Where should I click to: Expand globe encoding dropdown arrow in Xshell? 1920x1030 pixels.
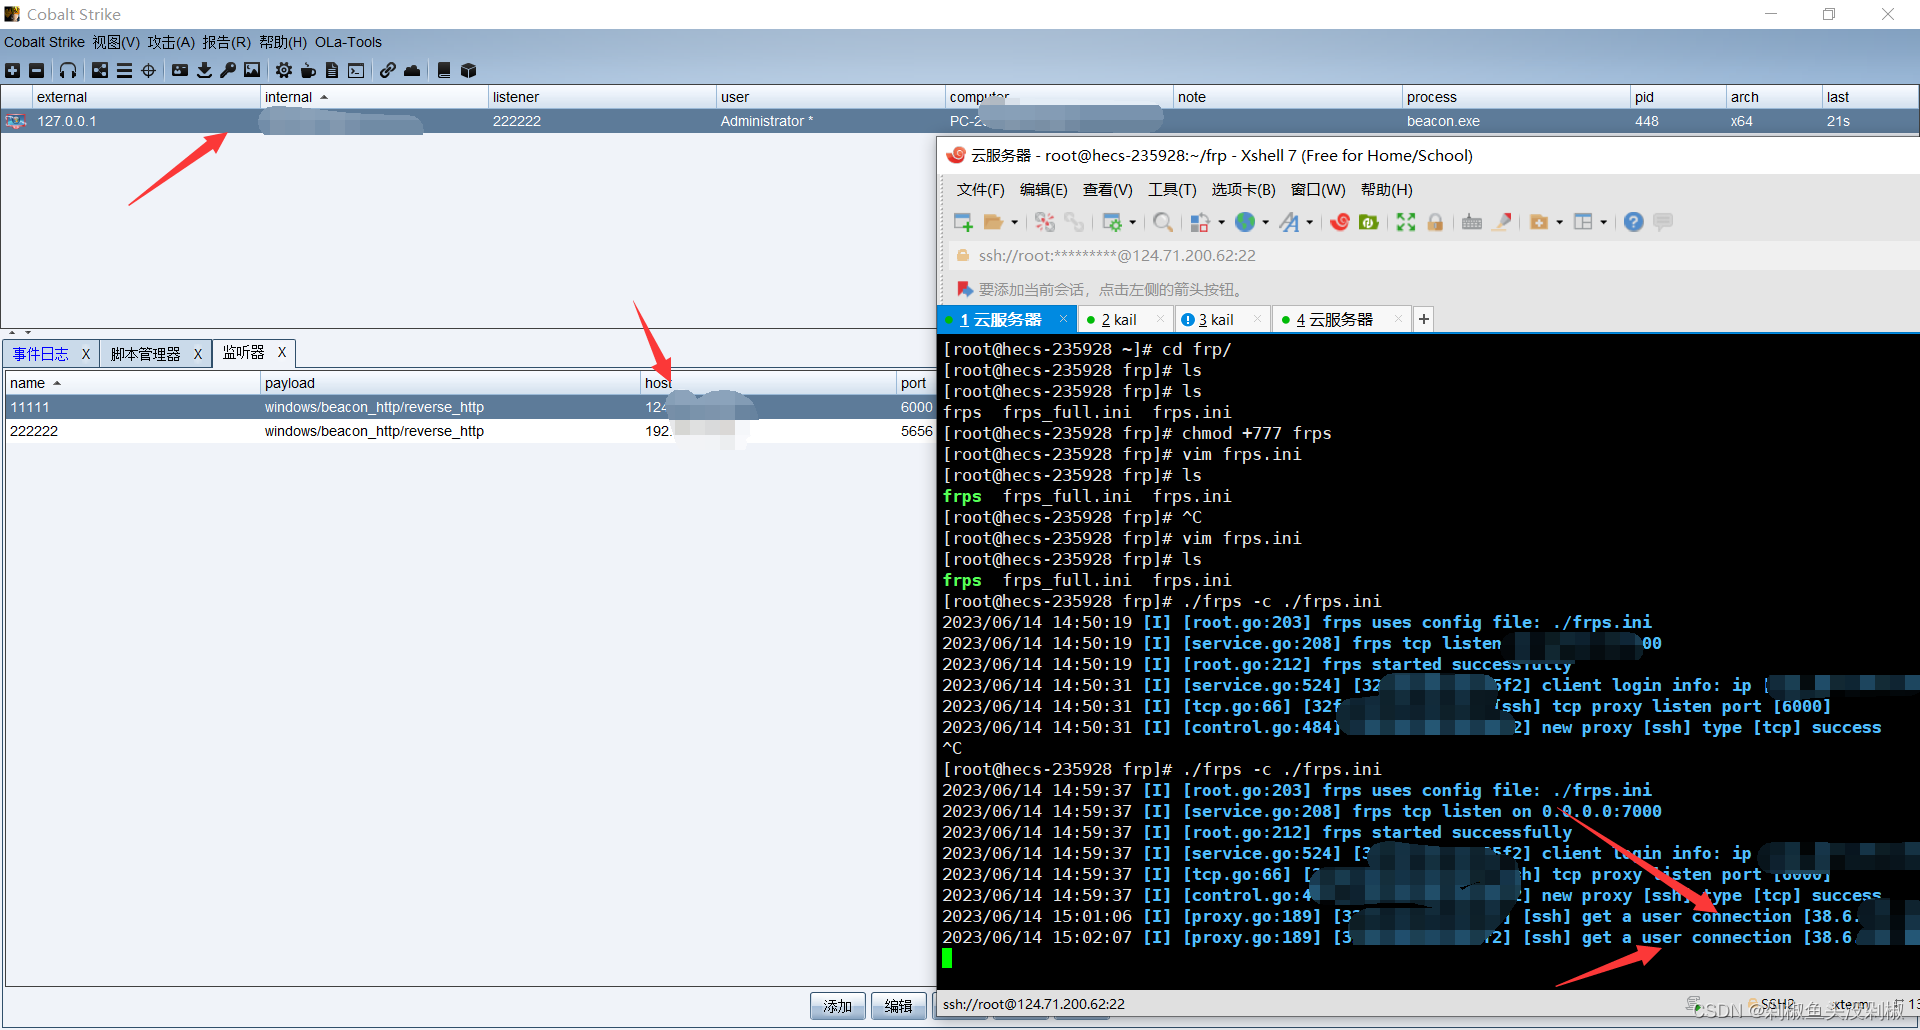point(1265,223)
